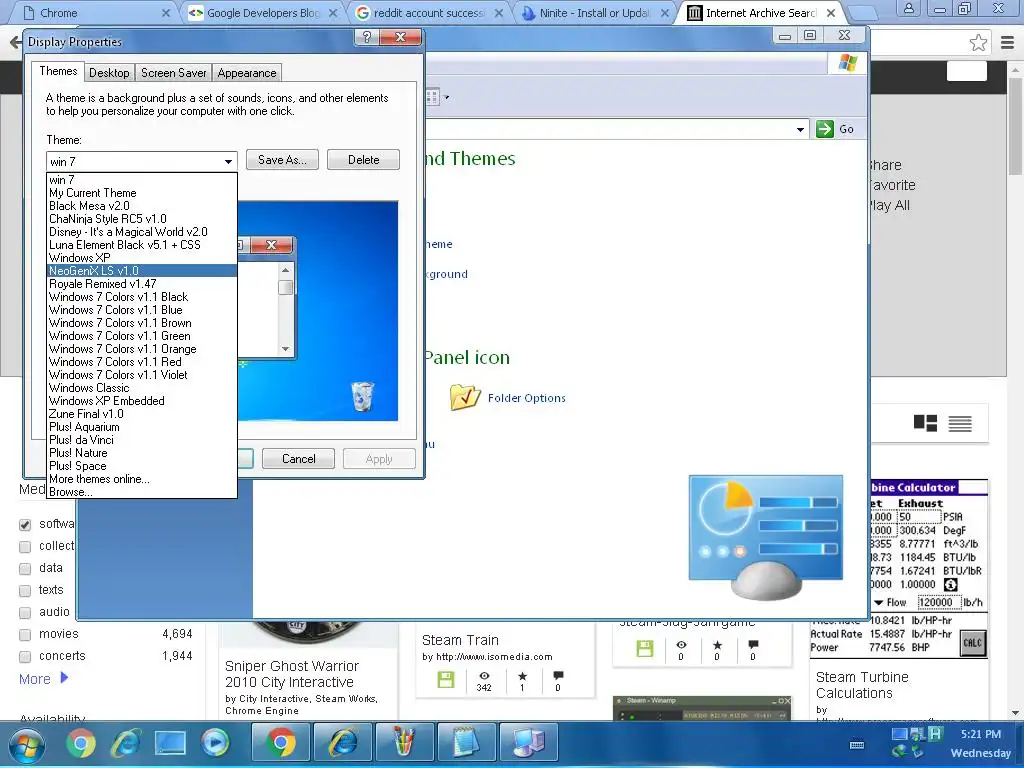Viewport: 1024px width, 768px height.
Task: Open the Ninite Chrome tab
Action: coord(594,12)
